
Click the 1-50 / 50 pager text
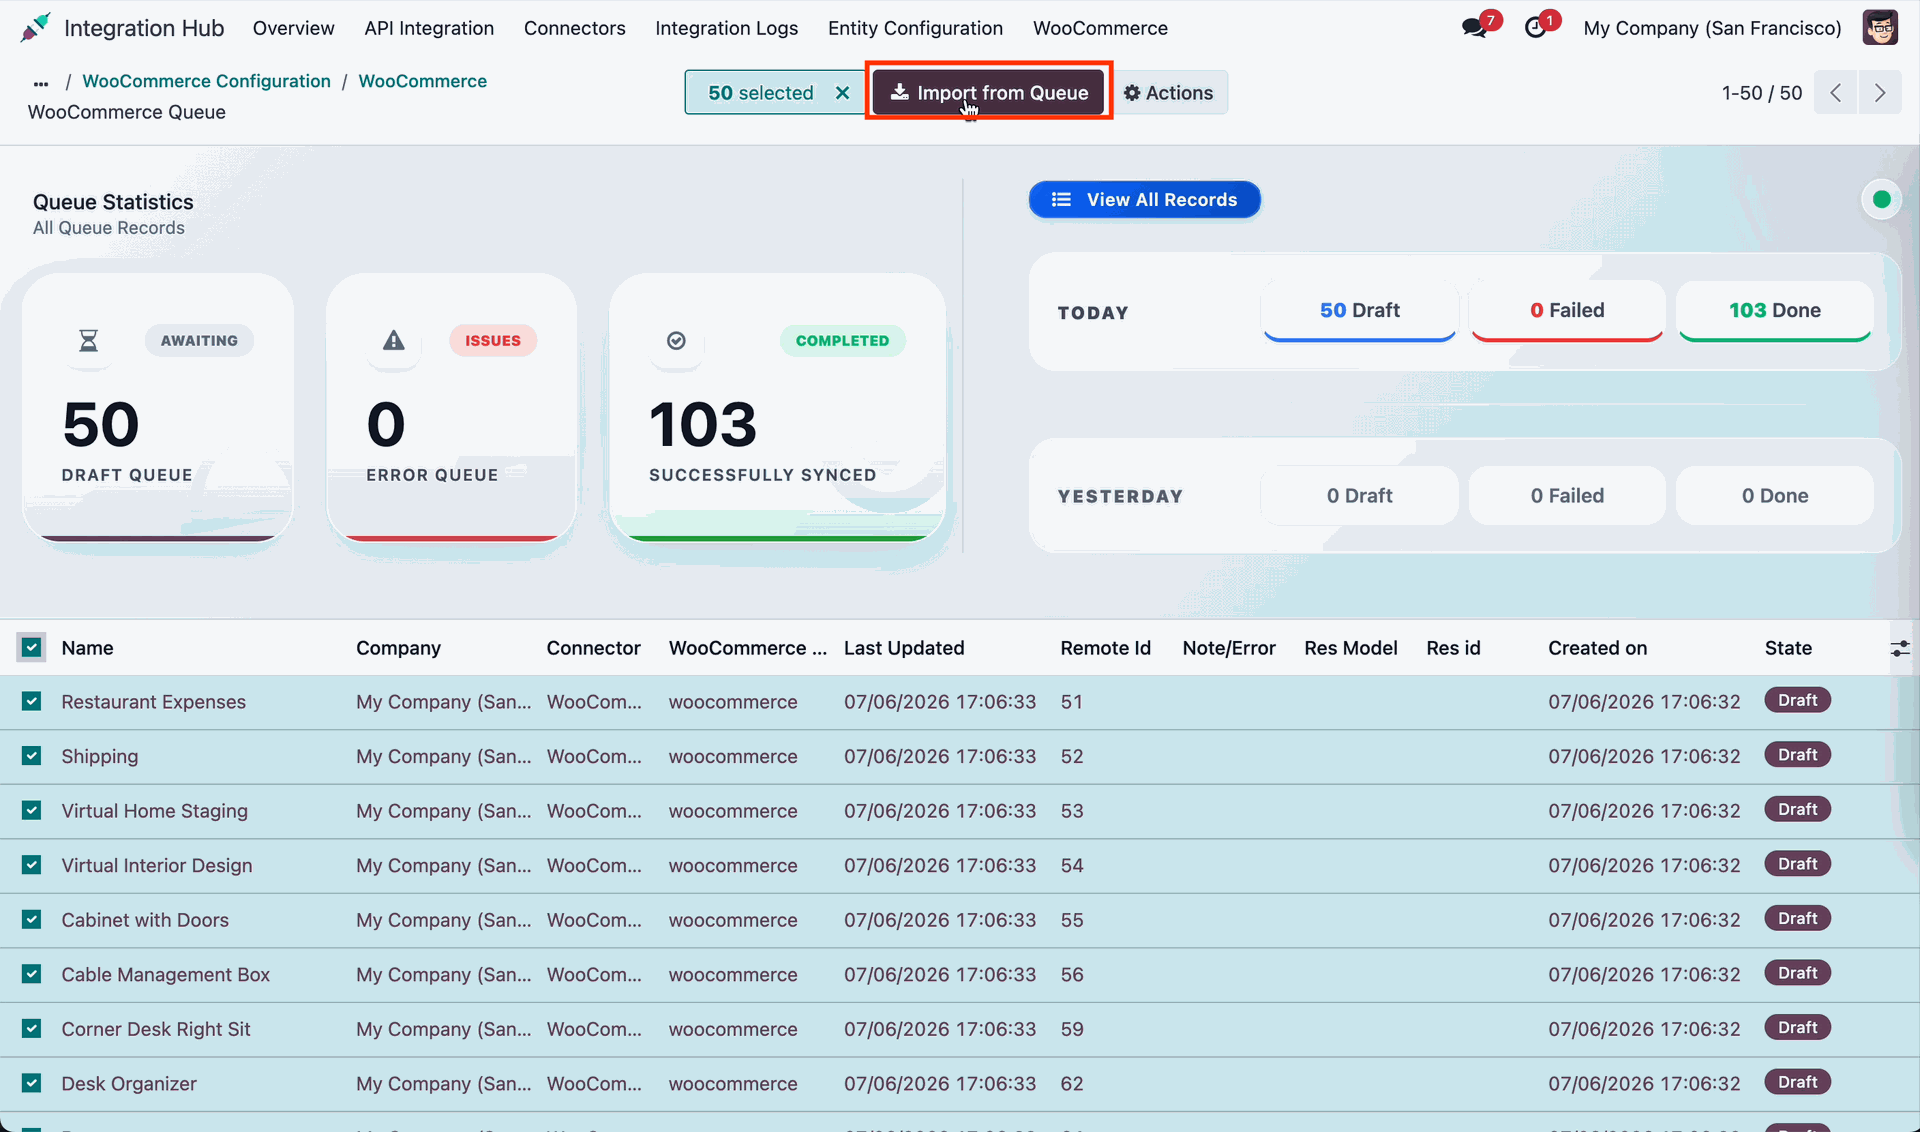[x=1761, y=93]
